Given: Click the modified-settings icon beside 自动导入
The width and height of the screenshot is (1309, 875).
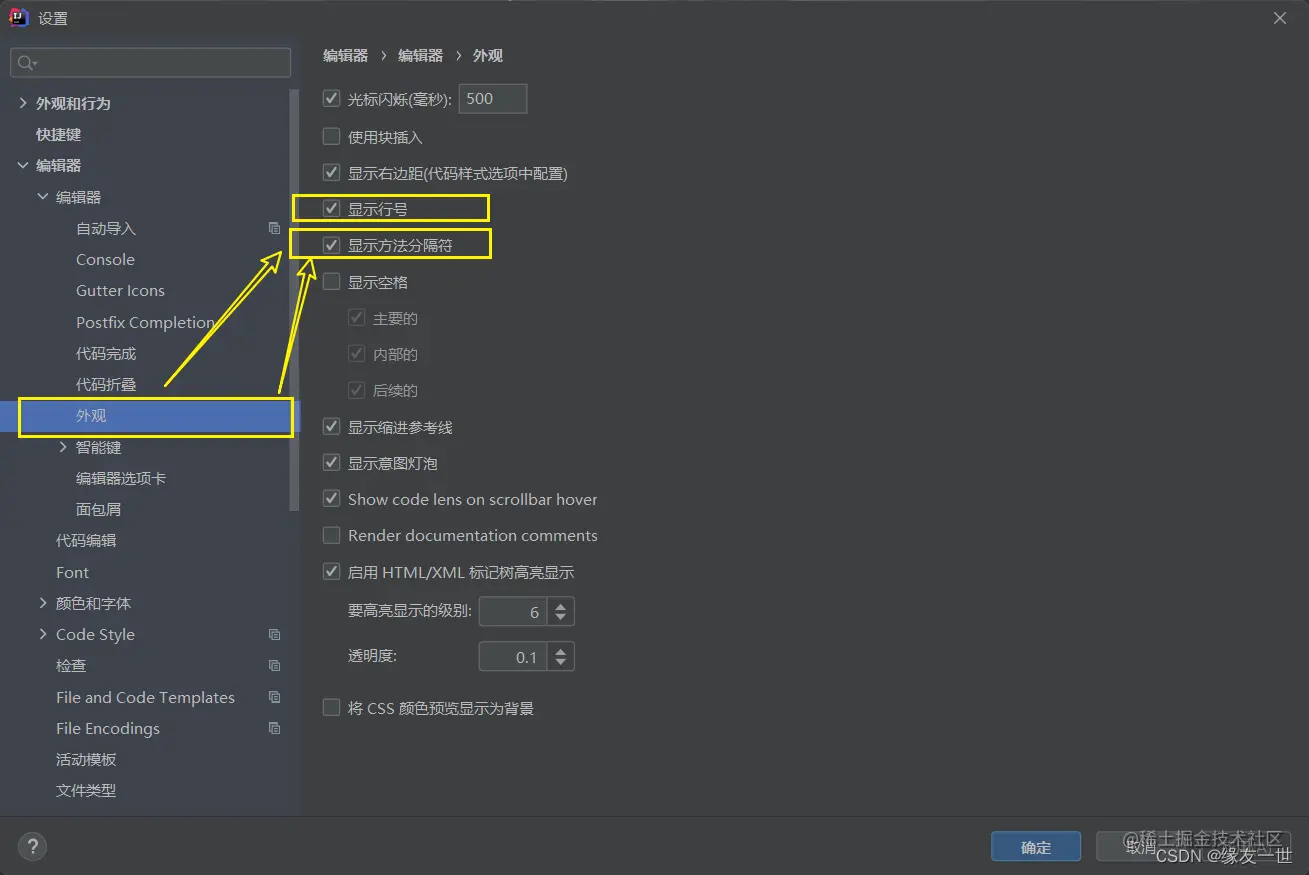Looking at the screenshot, I should click(x=274, y=228).
